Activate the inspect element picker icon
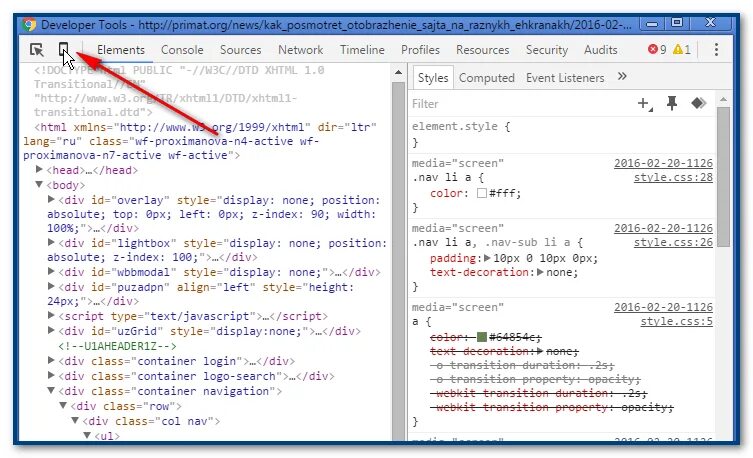 (x=36, y=49)
